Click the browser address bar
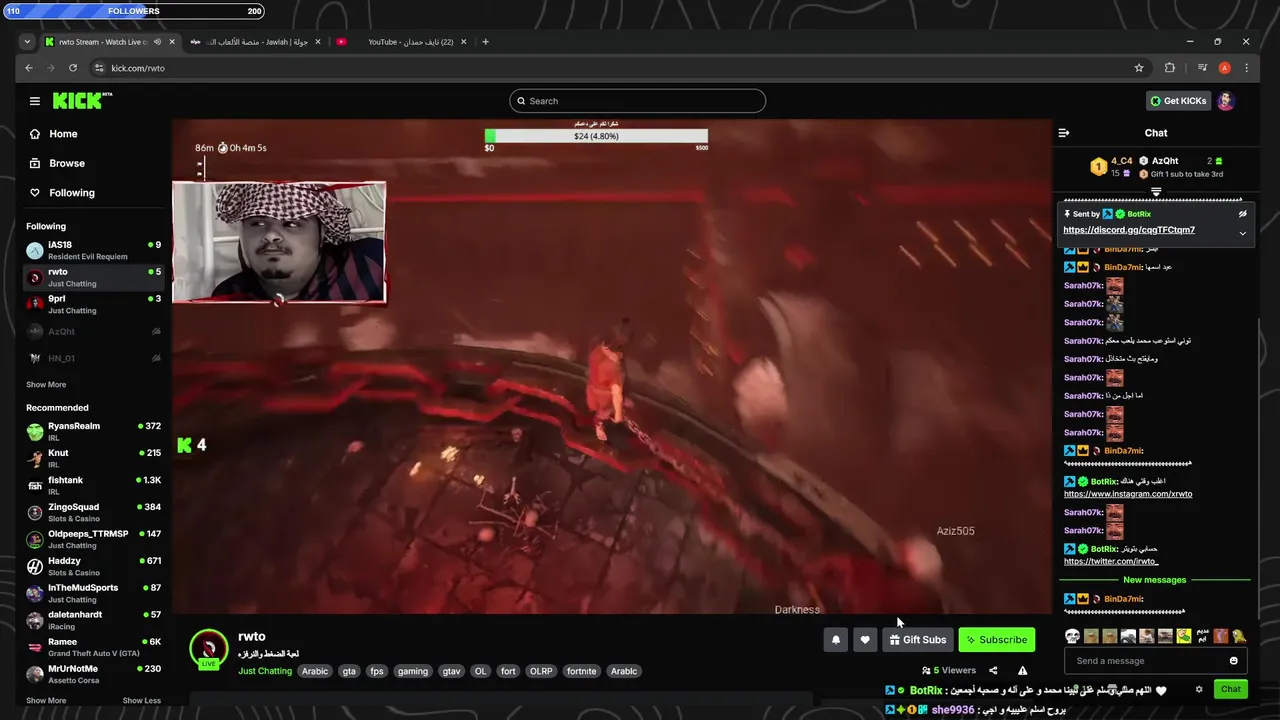This screenshot has height=720, width=1280. tap(620, 68)
